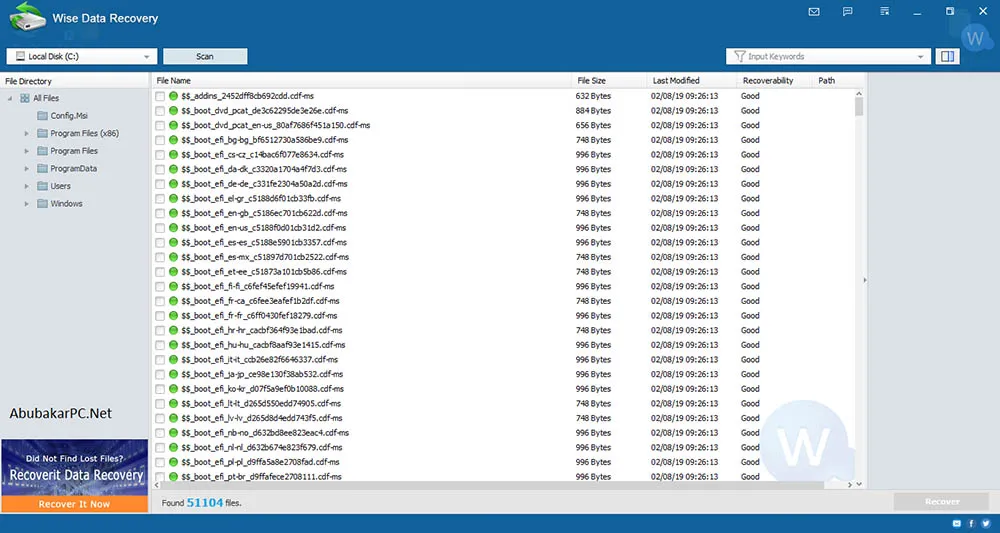Click the All Files grid icon
This screenshot has height=533, width=1000.
point(25,98)
